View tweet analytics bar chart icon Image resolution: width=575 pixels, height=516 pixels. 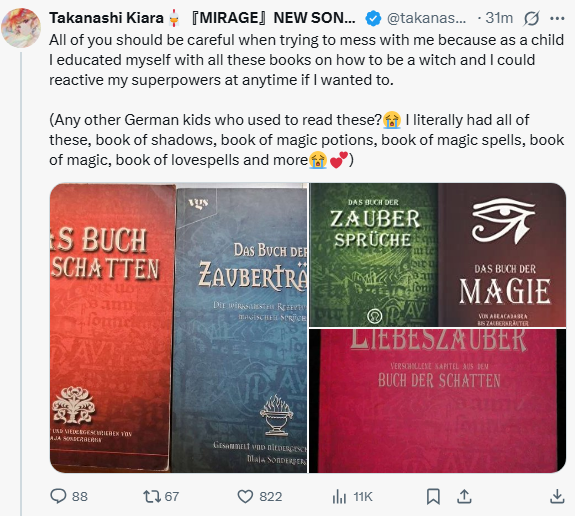click(x=339, y=497)
